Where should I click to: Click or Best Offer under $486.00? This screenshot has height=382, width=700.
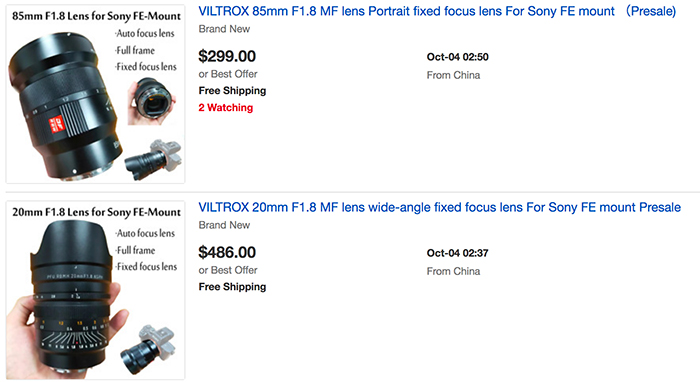click(228, 270)
